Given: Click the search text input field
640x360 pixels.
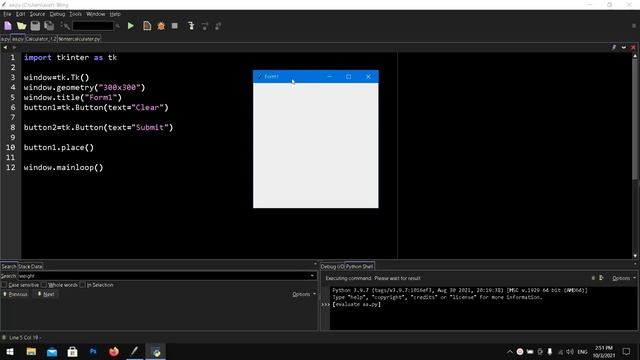Looking at the screenshot, I should click(x=163, y=276).
